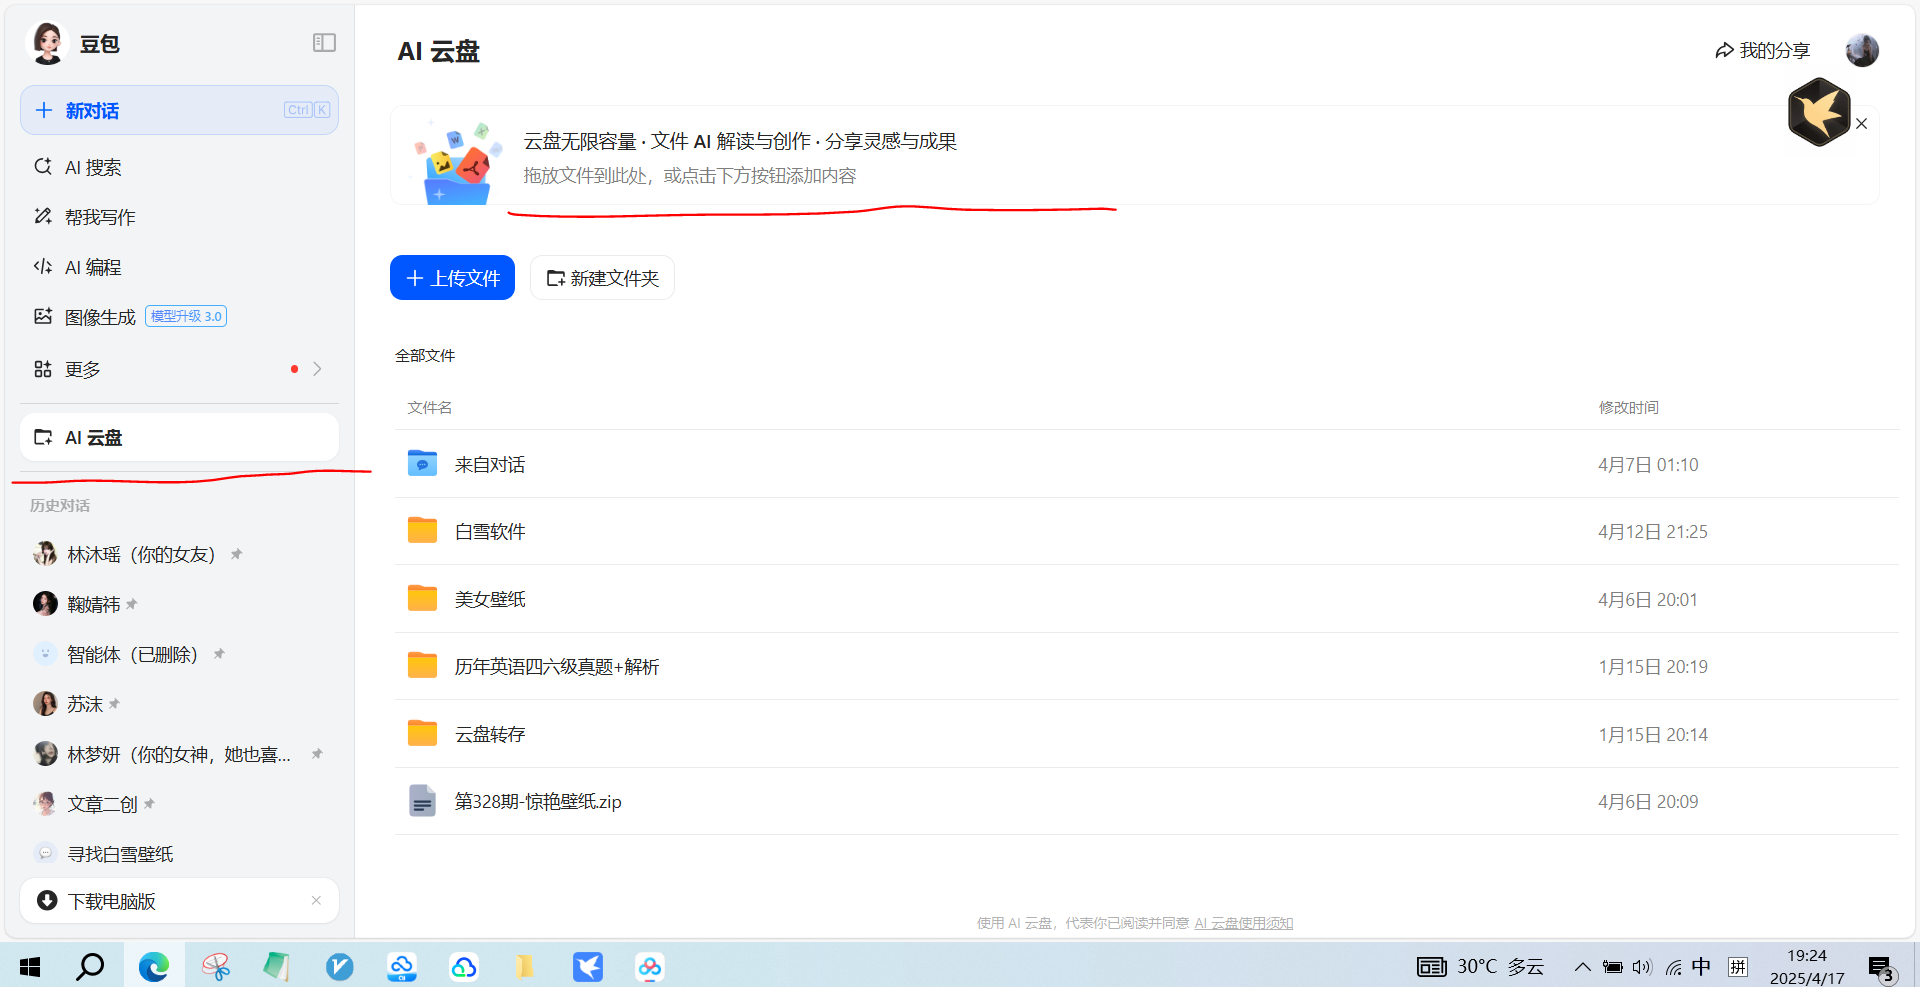
Task: Open the user profile avatar
Action: [x=1861, y=50]
